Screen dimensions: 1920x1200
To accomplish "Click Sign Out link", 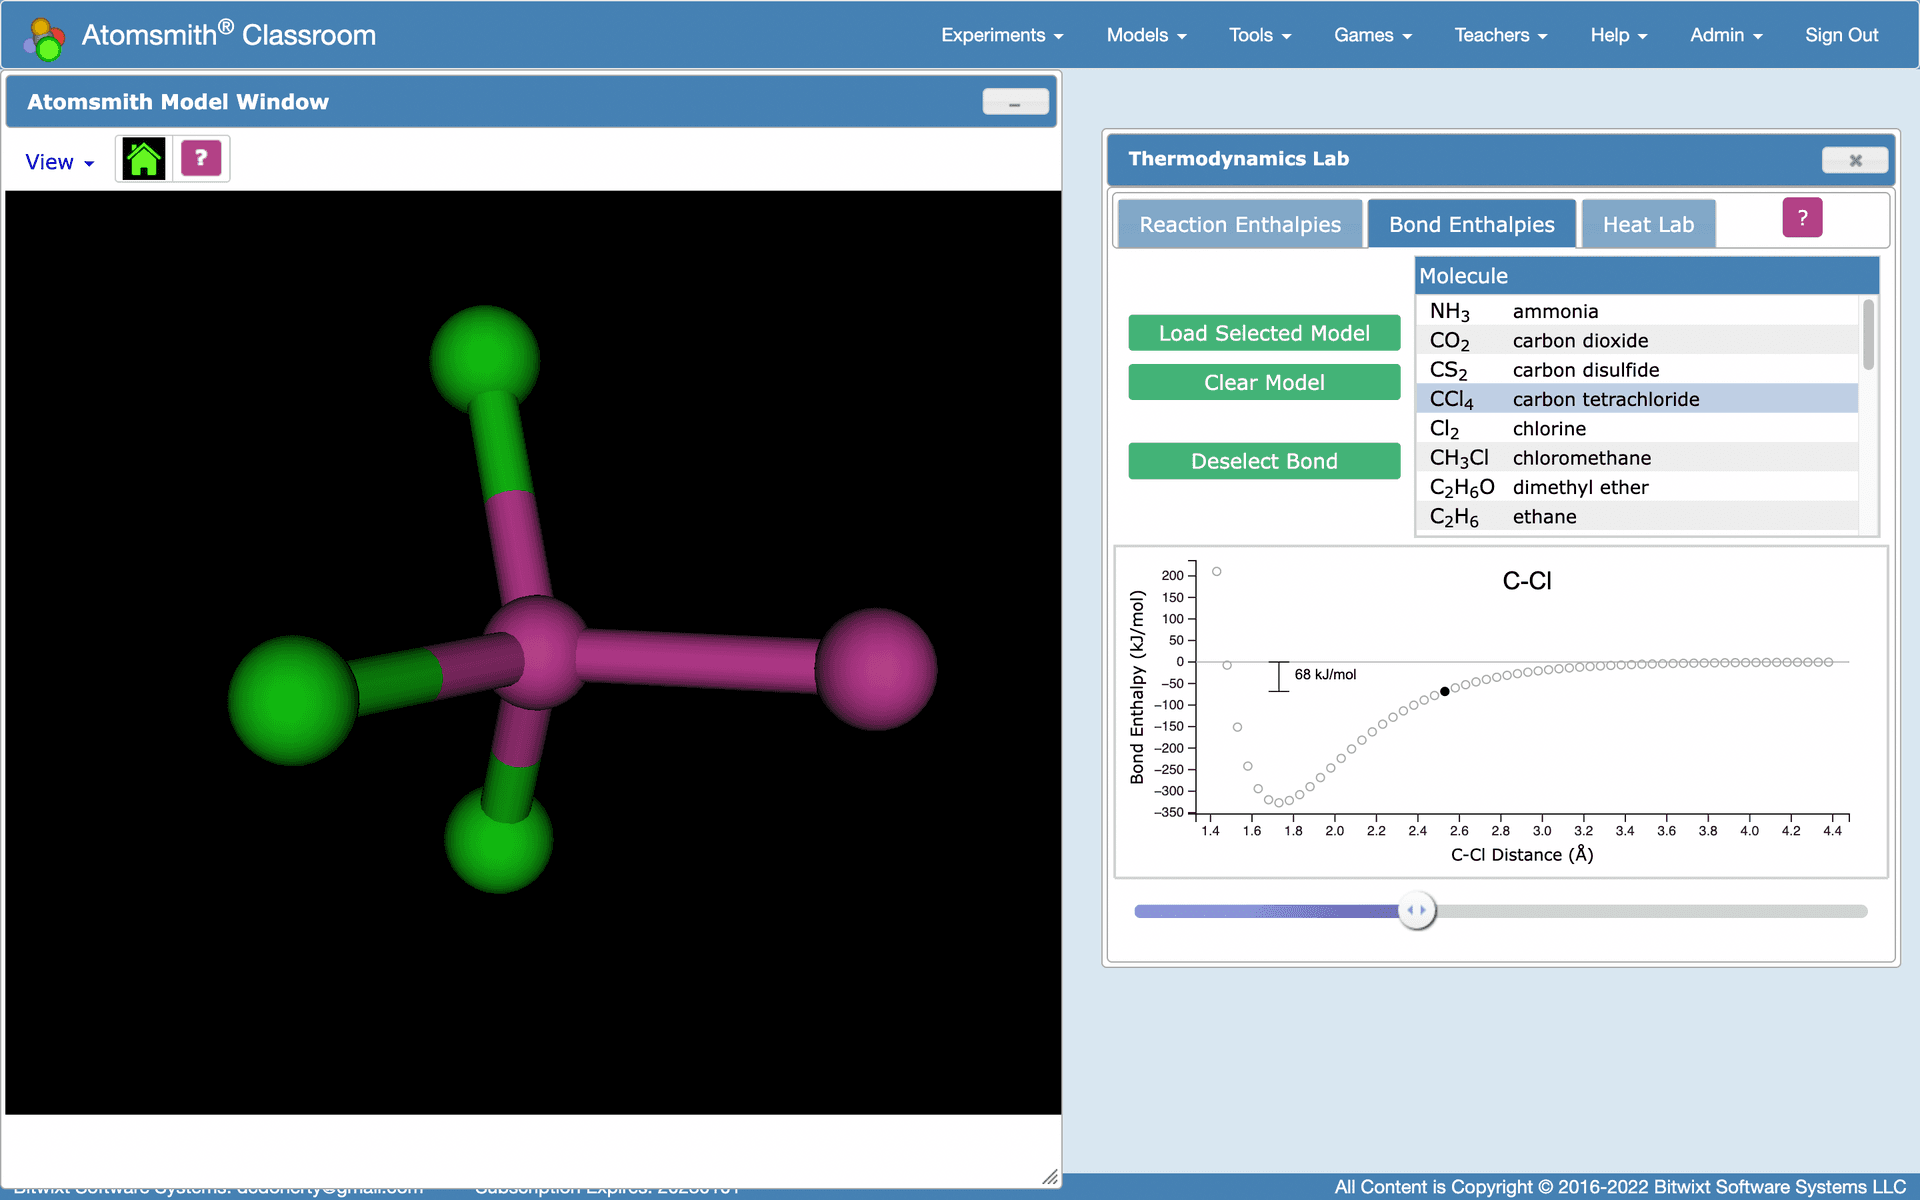I will click(1841, 35).
